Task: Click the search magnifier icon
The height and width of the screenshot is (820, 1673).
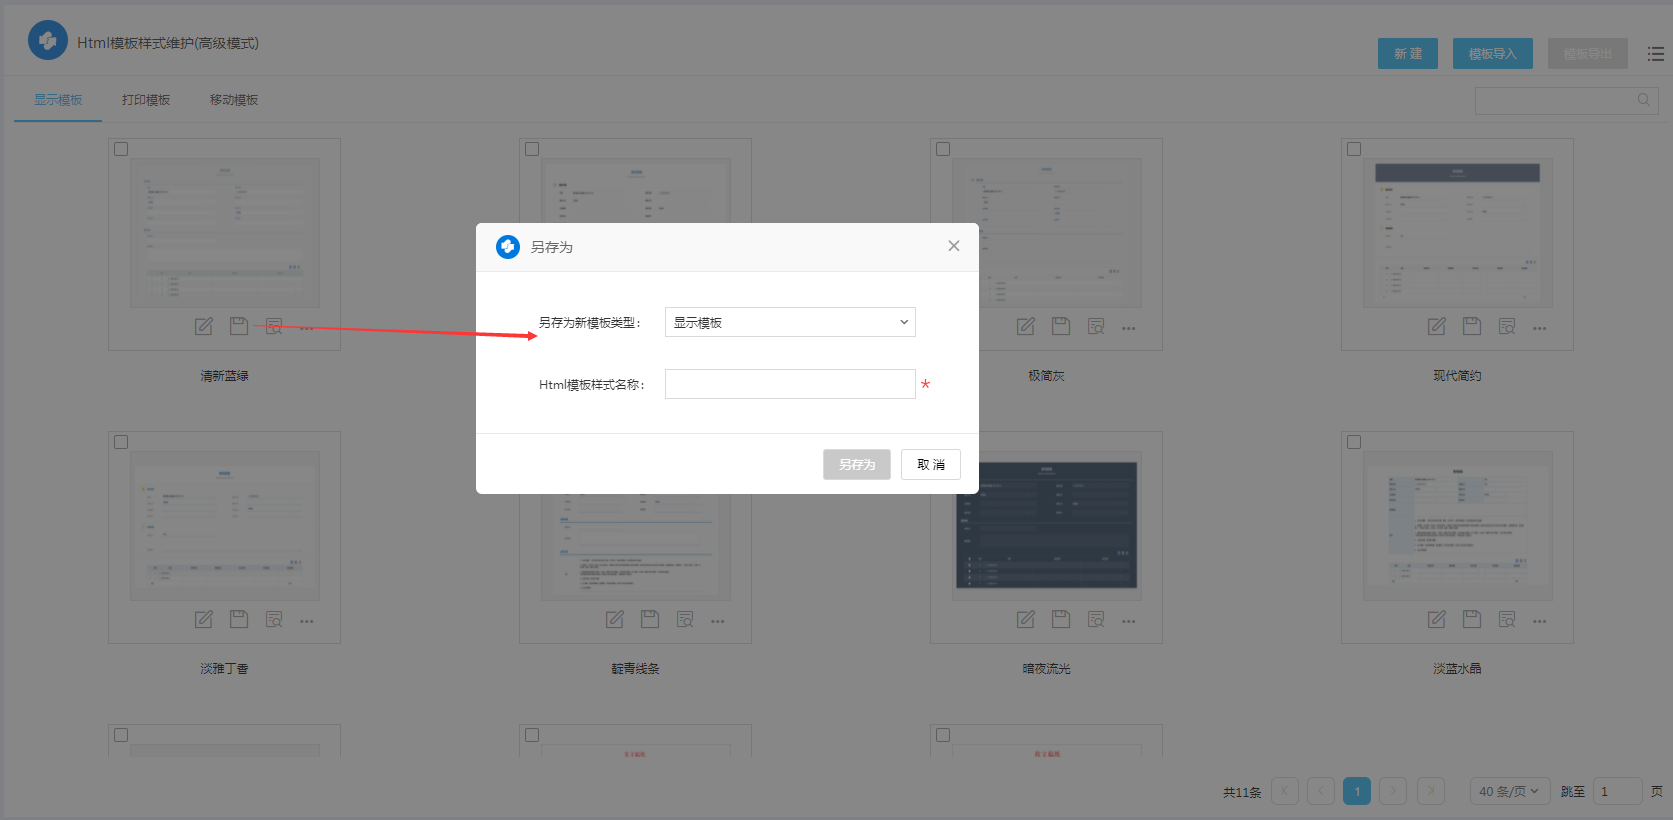Action: (1643, 100)
